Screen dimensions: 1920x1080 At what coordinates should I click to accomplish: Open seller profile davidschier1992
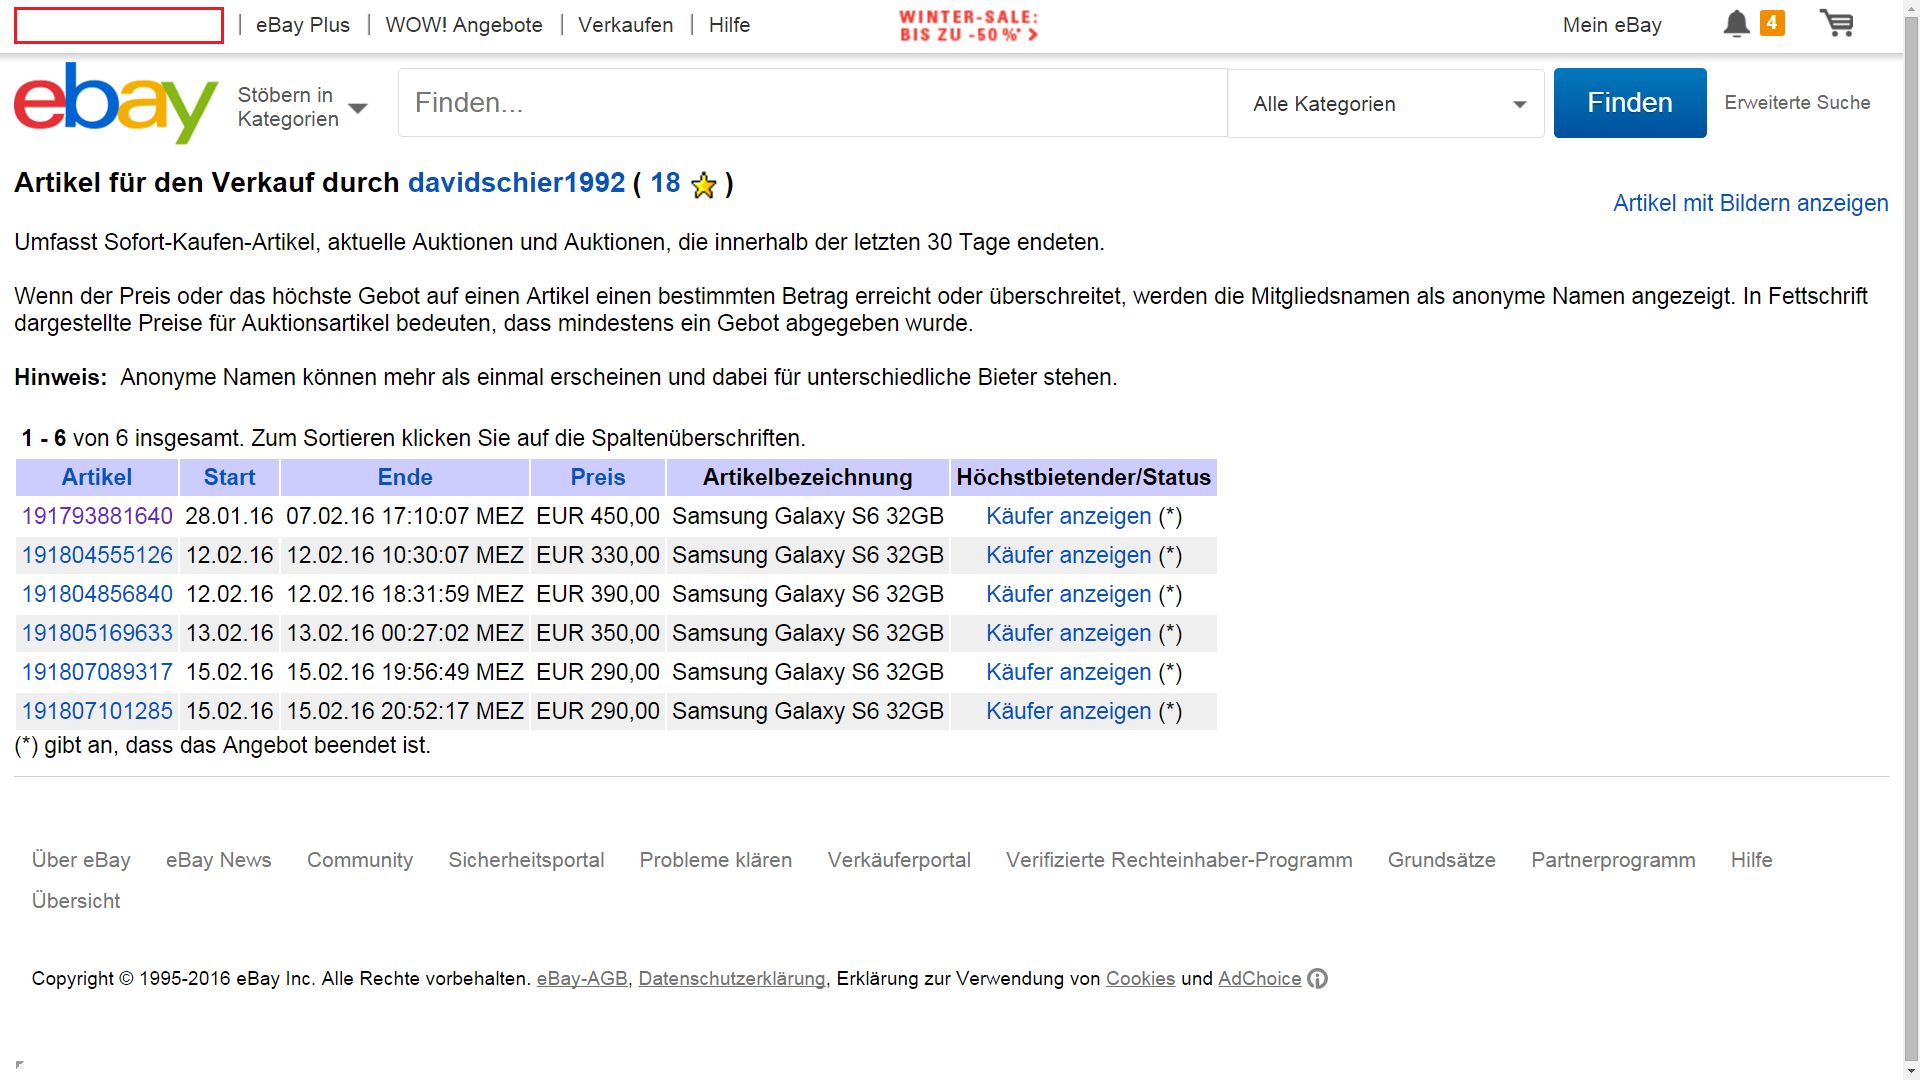pyautogui.click(x=516, y=183)
